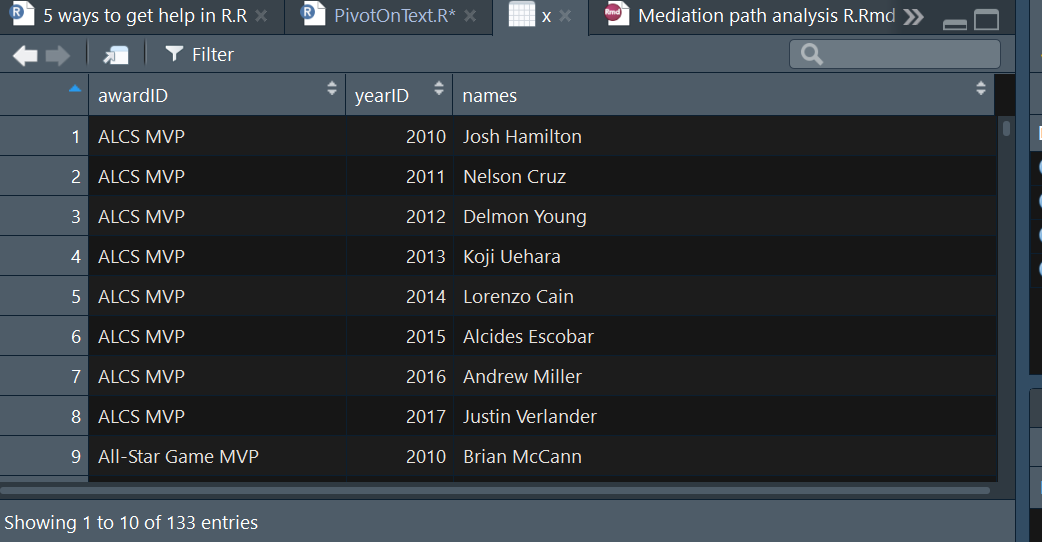Show data viewer in new window
The width and height of the screenshot is (1042, 542).
116,55
